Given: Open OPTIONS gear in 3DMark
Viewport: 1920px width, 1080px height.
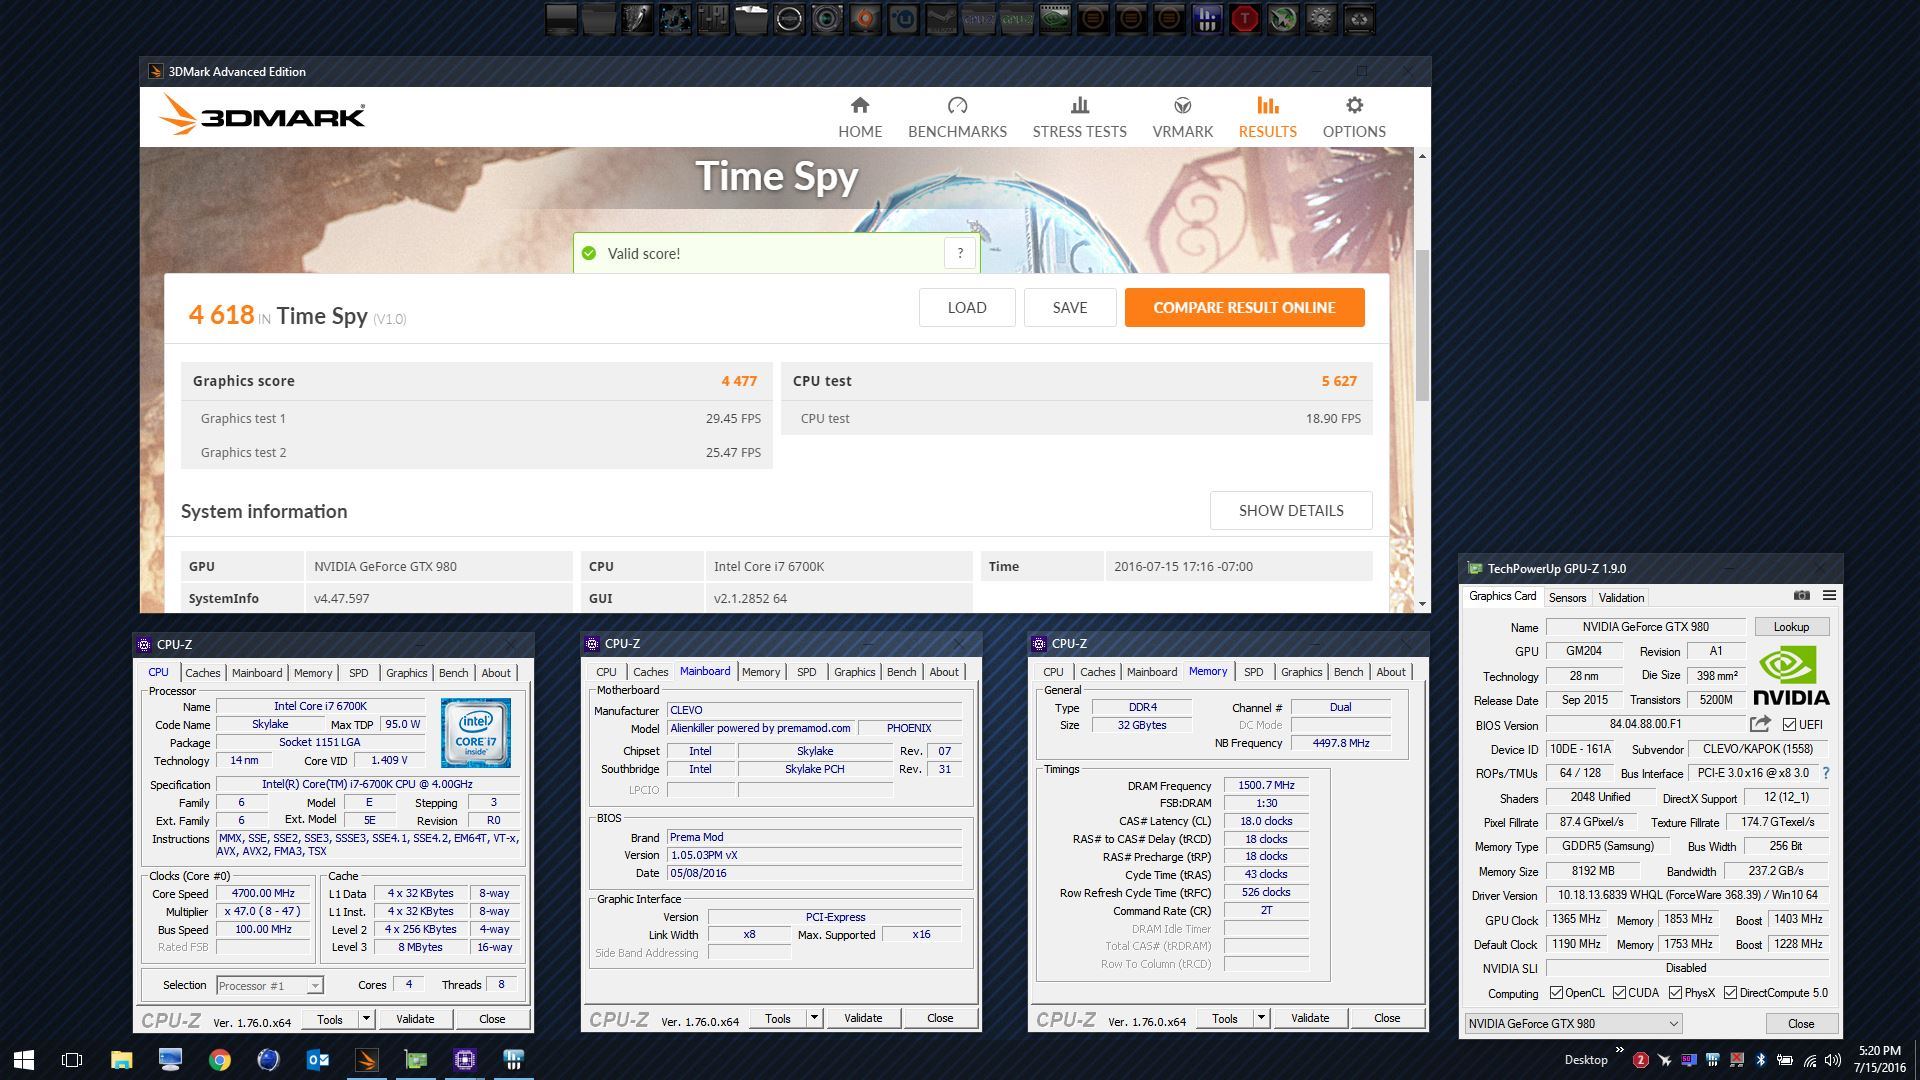Looking at the screenshot, I should (1354, 117).
